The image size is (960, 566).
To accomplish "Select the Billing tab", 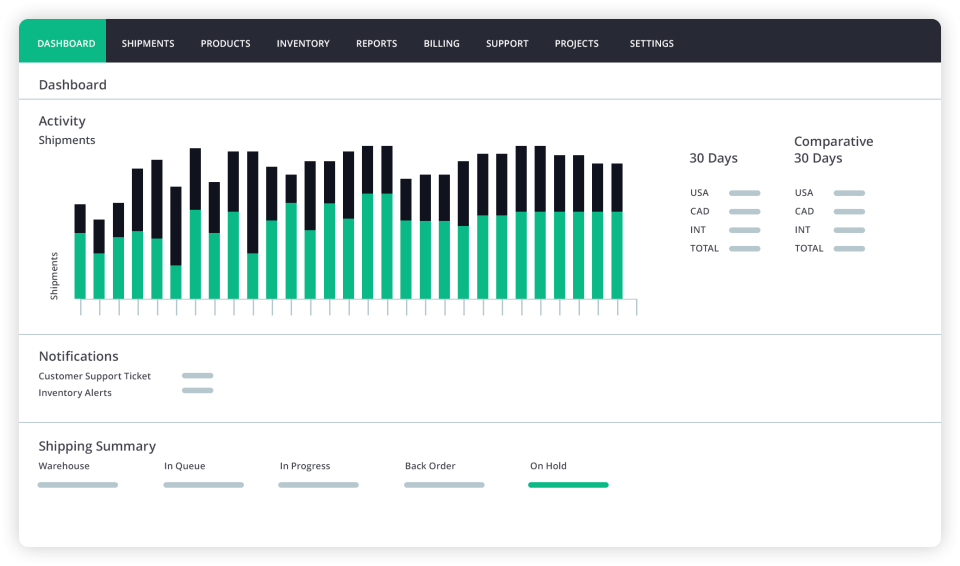I will coord(441,43).
